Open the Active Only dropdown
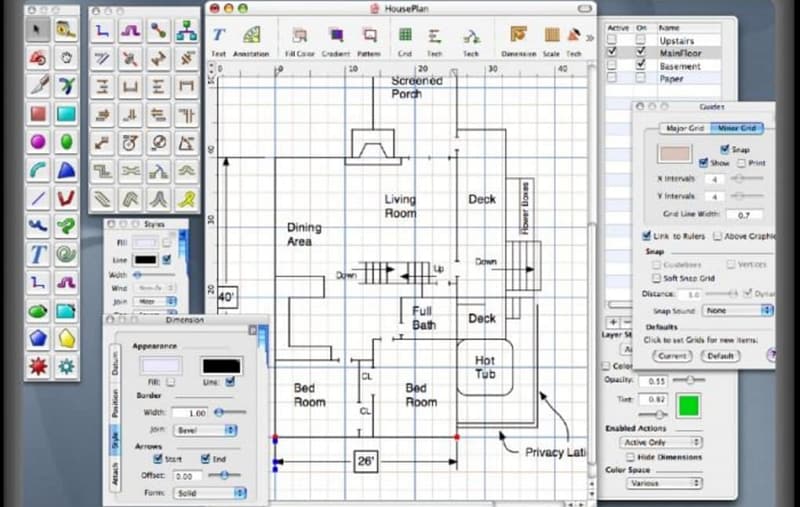800x507 pixels. pos(661,442)
